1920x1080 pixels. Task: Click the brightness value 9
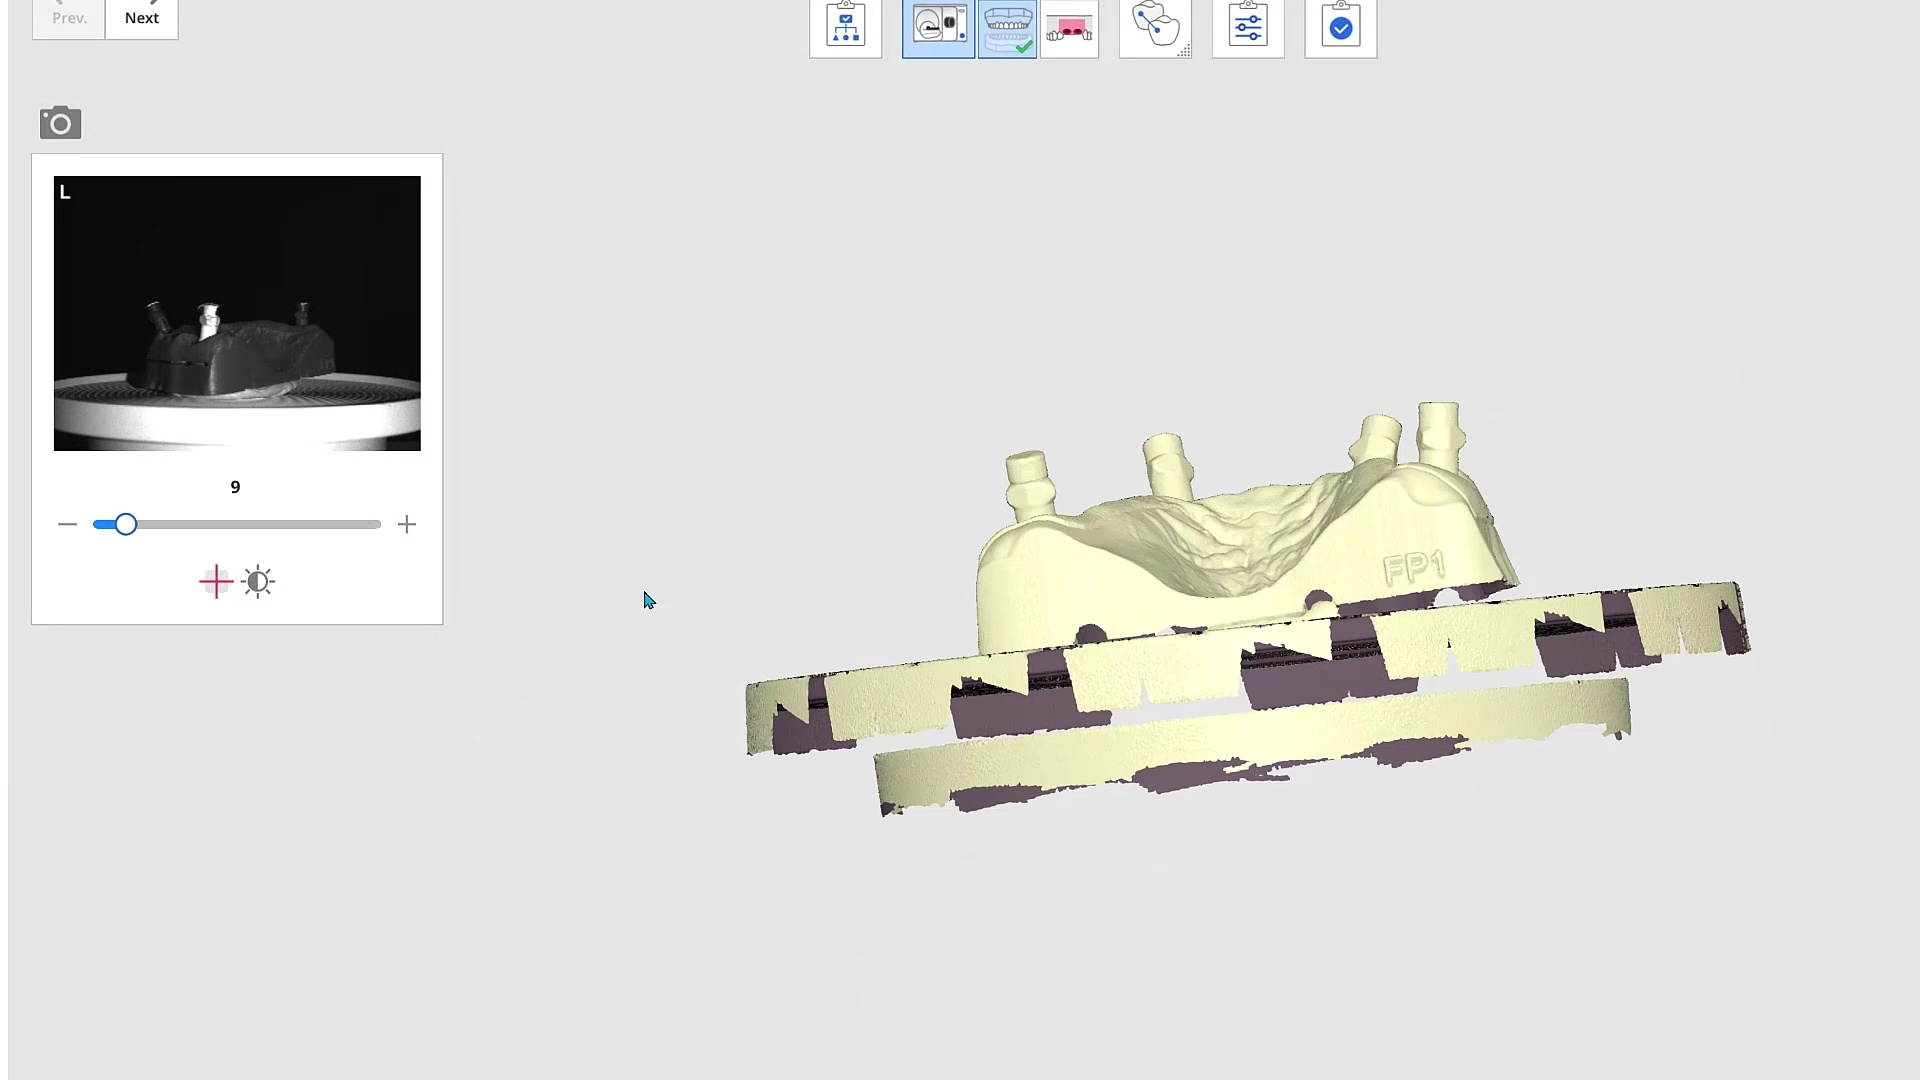pos(235,487)
